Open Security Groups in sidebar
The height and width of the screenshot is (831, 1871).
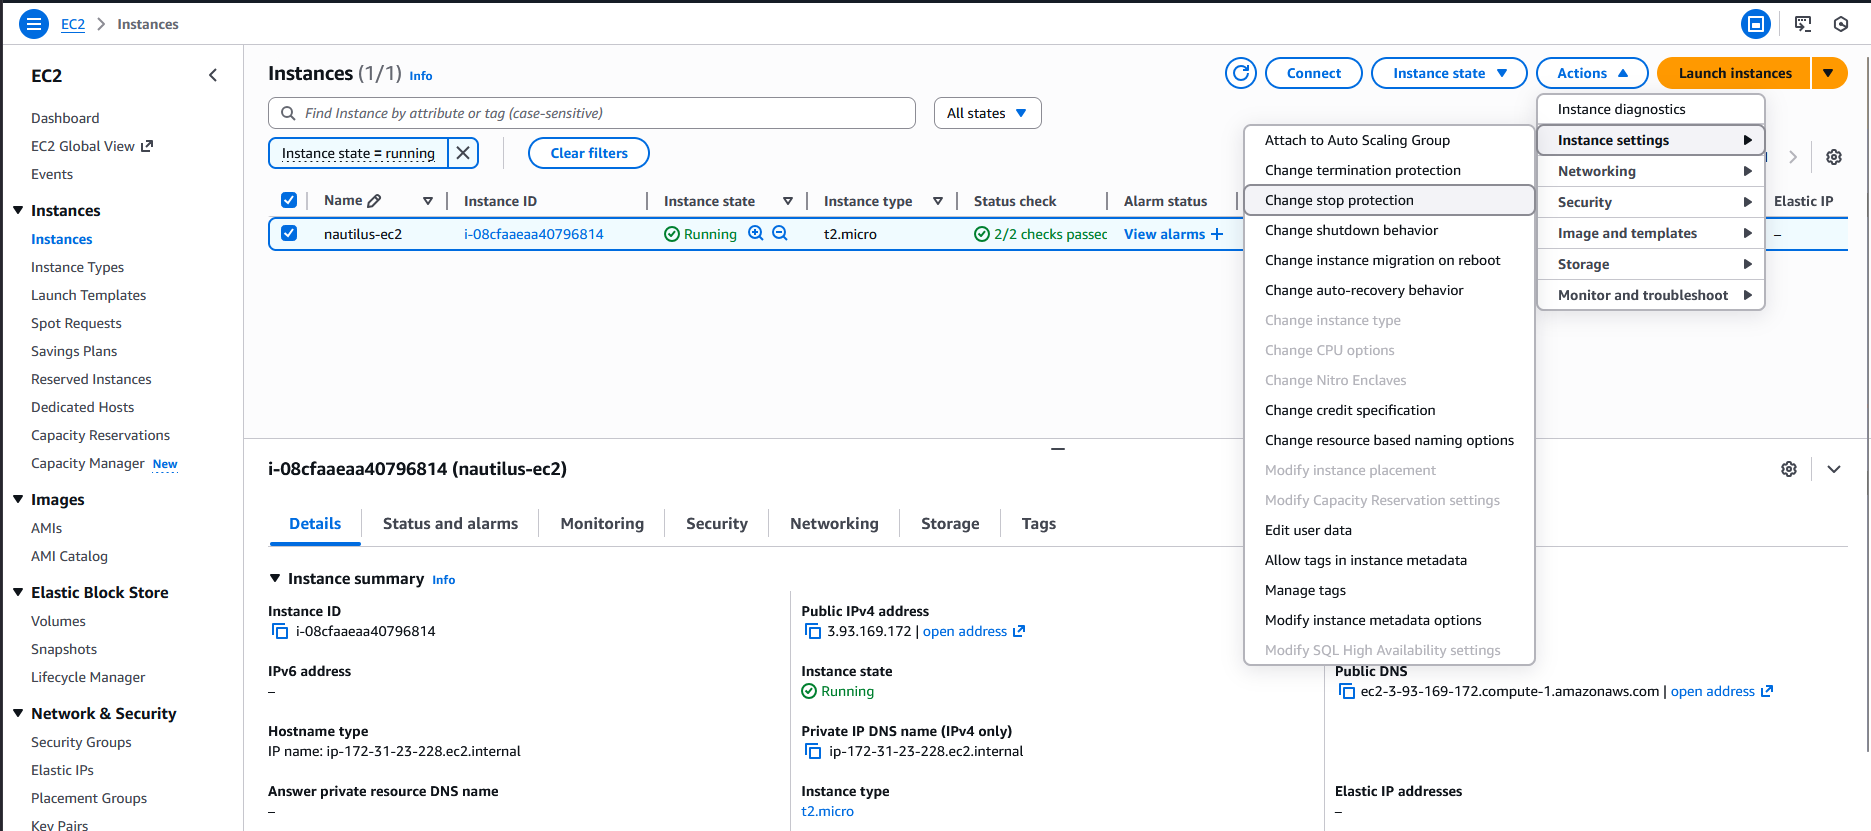(x=81, y=742)
